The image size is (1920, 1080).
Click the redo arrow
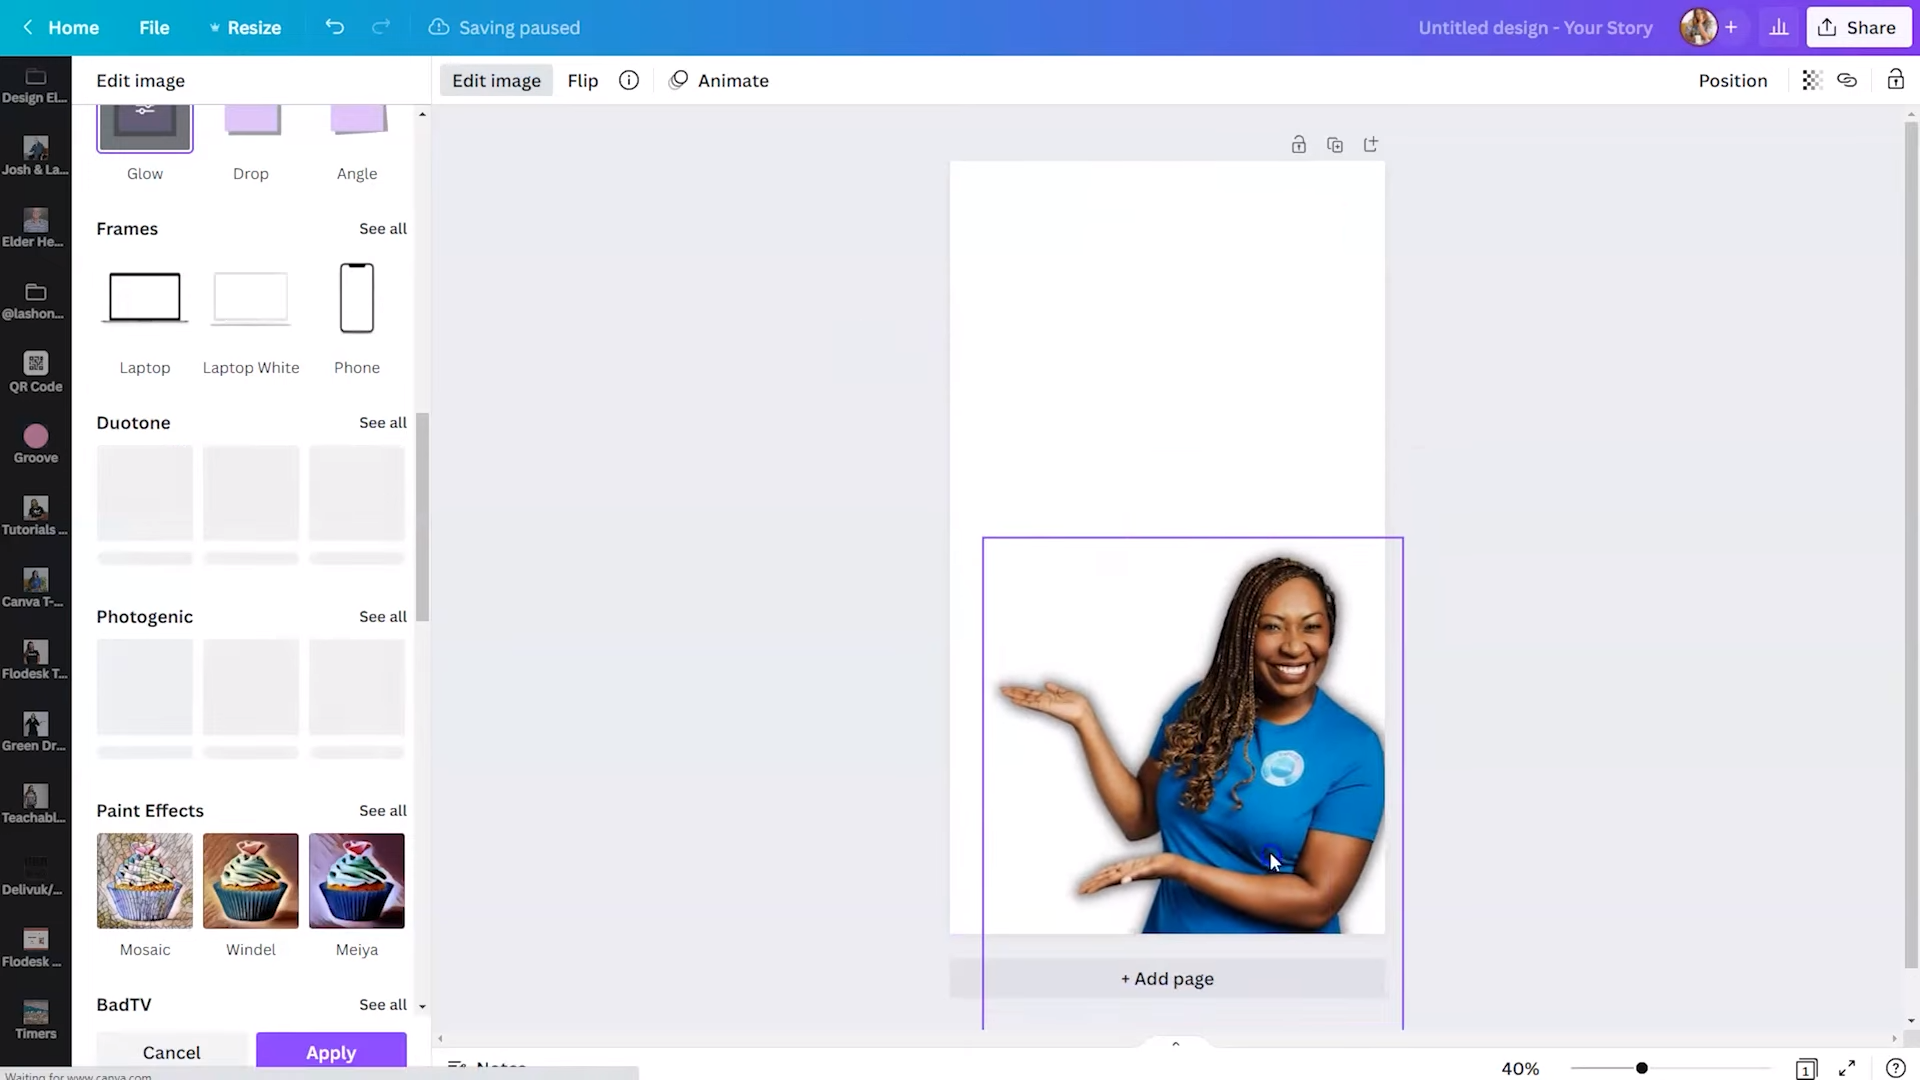pyautogui.click(x=381, y=27)
